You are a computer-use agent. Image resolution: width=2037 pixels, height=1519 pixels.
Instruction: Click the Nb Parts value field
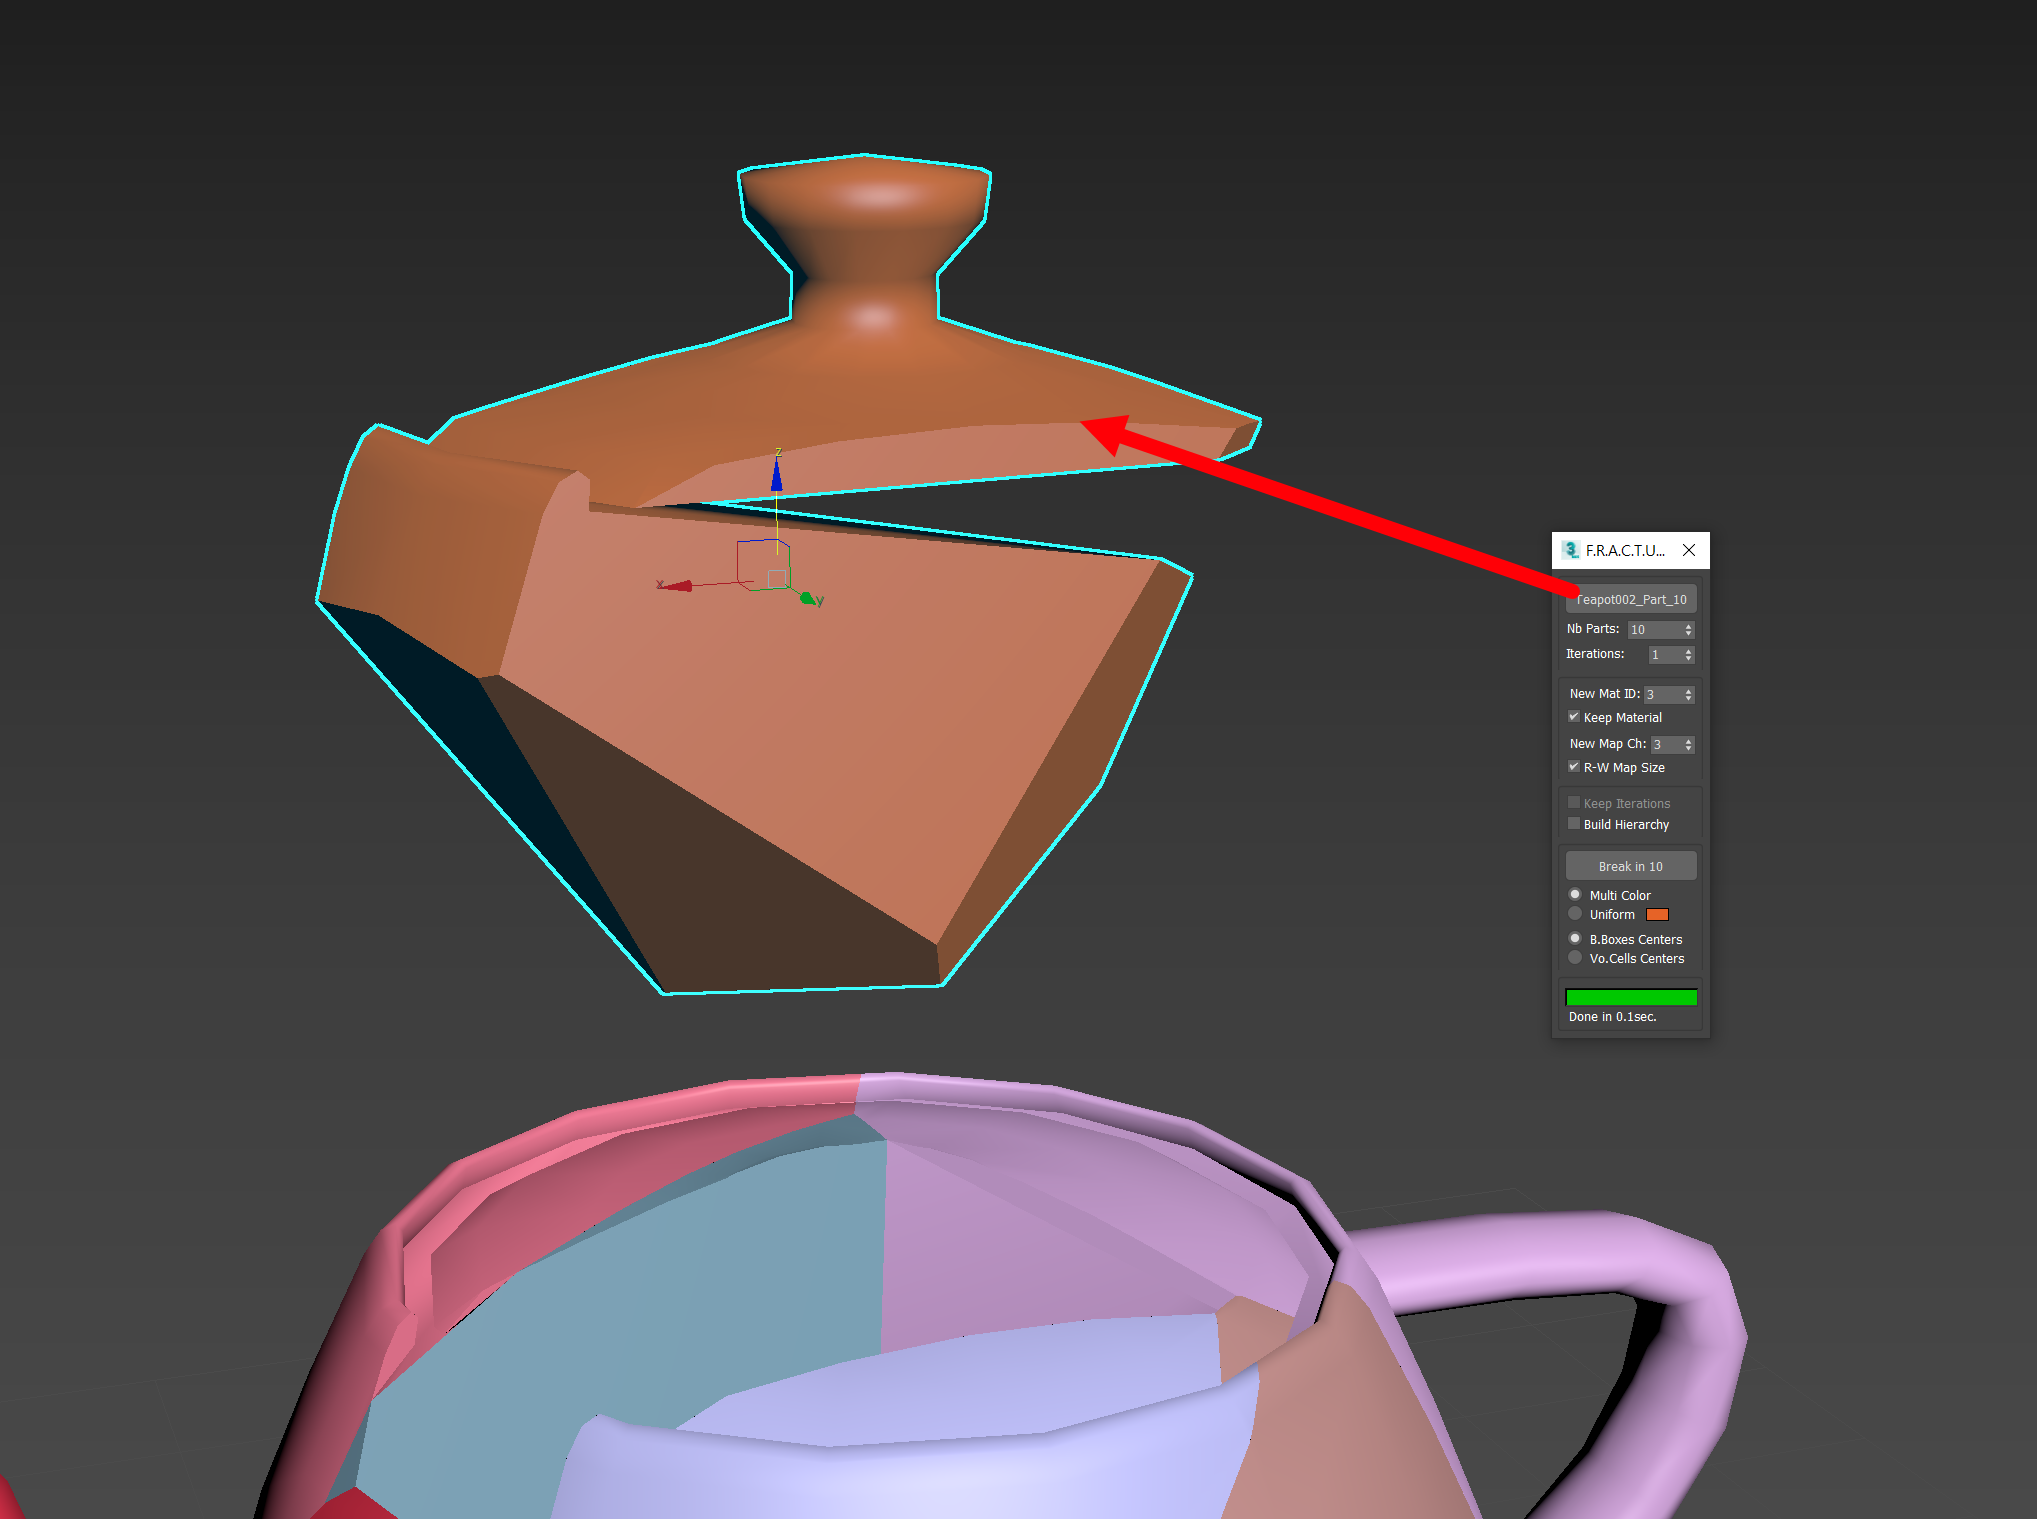(x=1653, y=629)
